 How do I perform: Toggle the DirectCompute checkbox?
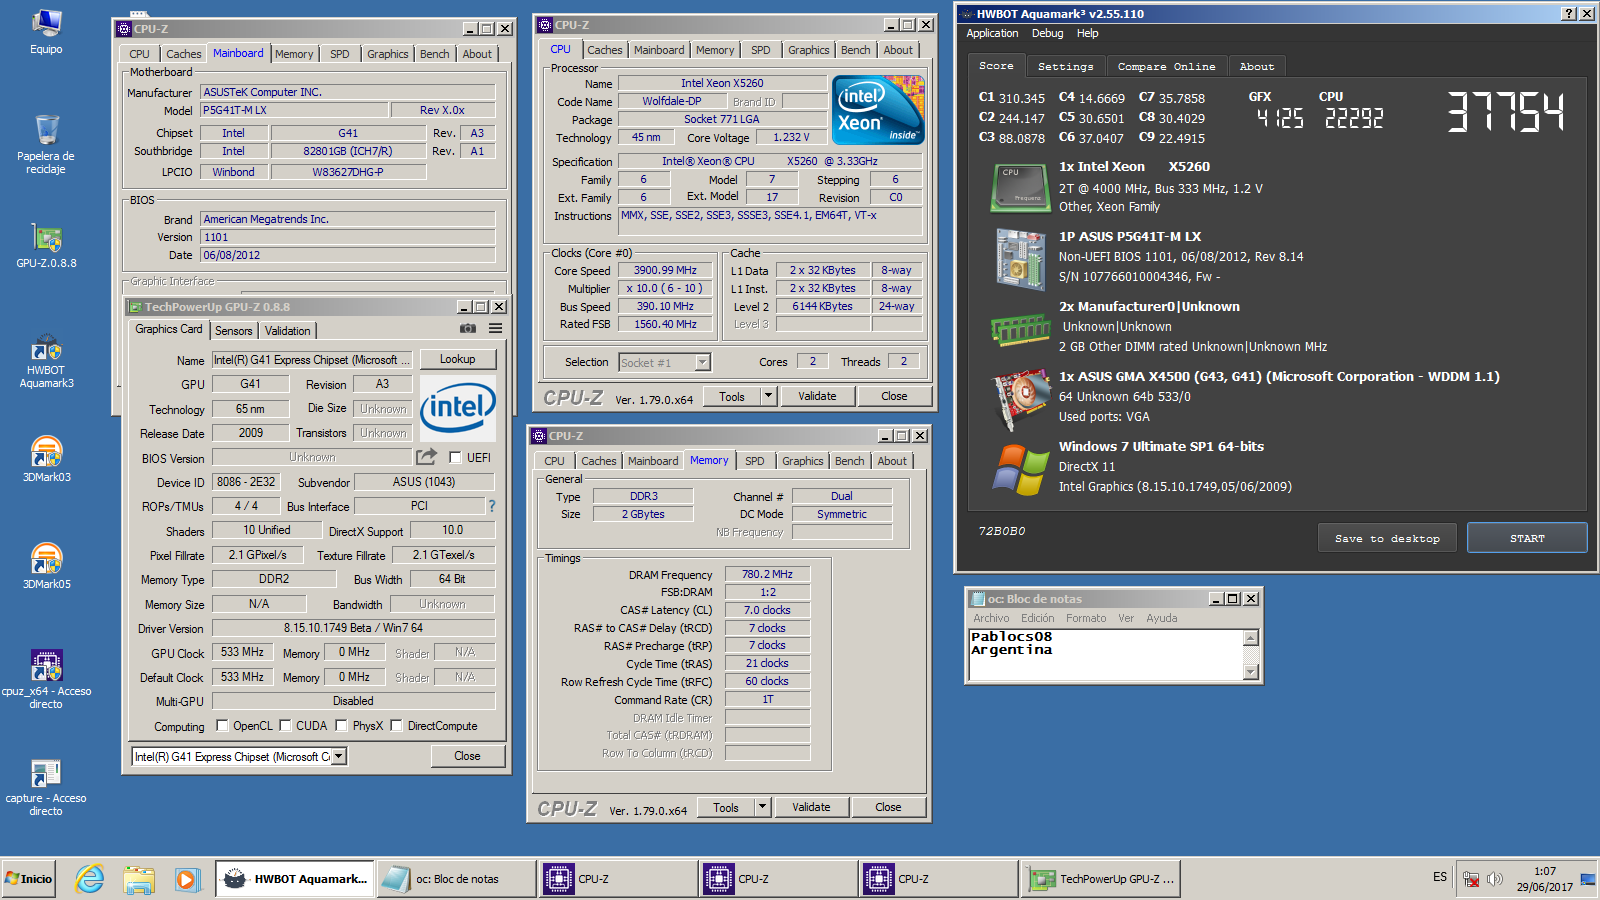tap(396, 725)
